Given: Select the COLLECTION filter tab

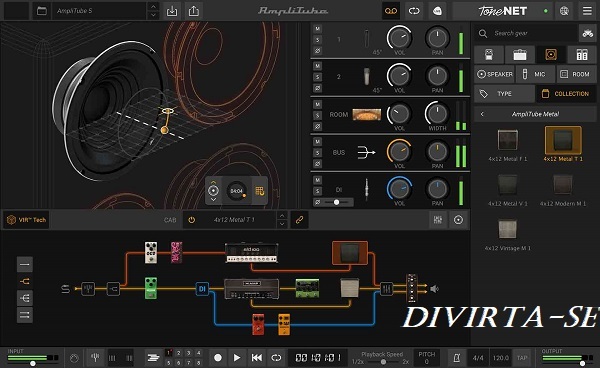Looking at the screenshot, I should pyautogui.click(x=566, y=94).
